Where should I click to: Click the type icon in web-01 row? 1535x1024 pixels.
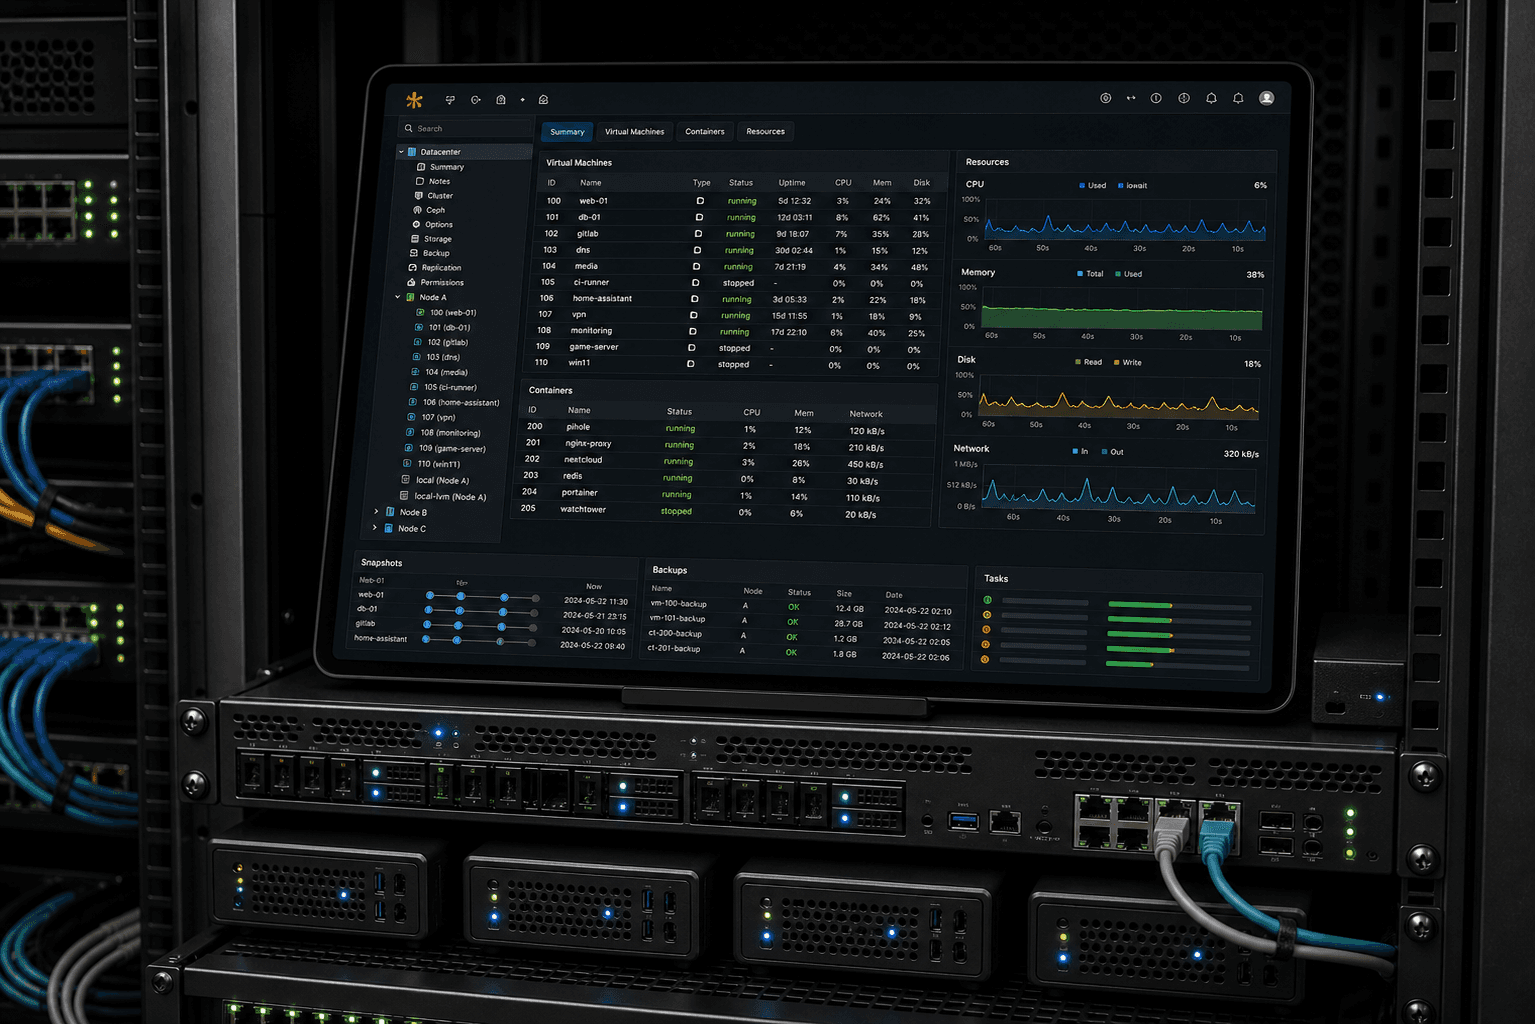click(x=700, y=201)
